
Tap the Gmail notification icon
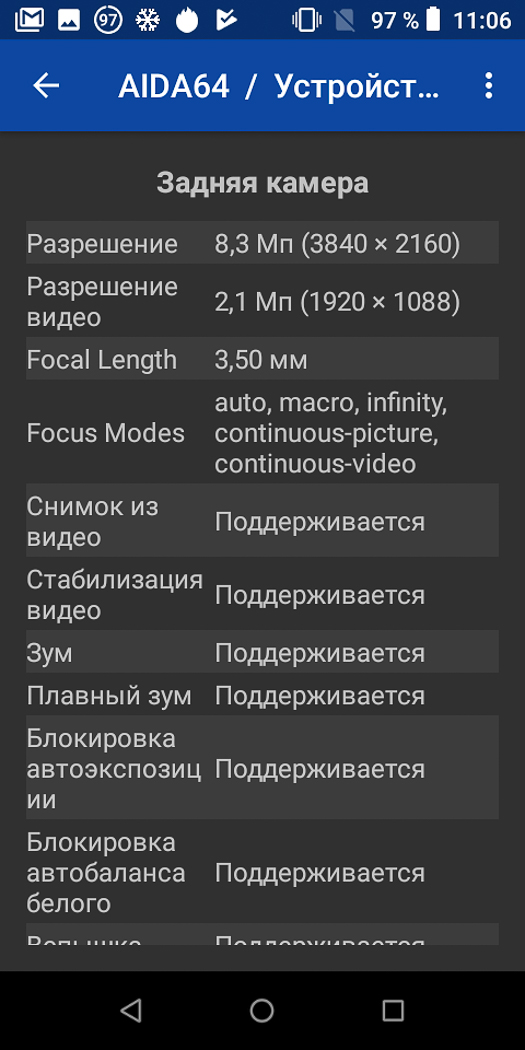pyautogui.click(x=29, y=20)
